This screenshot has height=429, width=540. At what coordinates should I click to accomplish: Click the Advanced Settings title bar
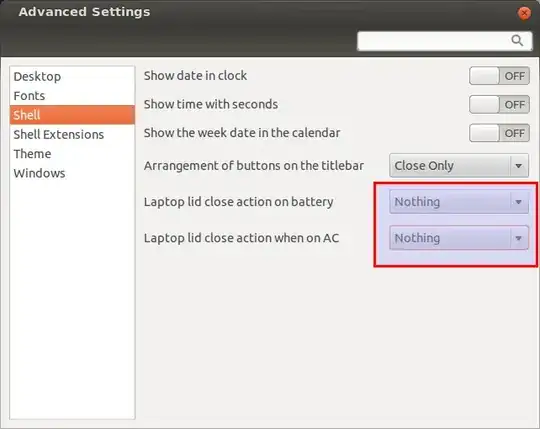262,12
